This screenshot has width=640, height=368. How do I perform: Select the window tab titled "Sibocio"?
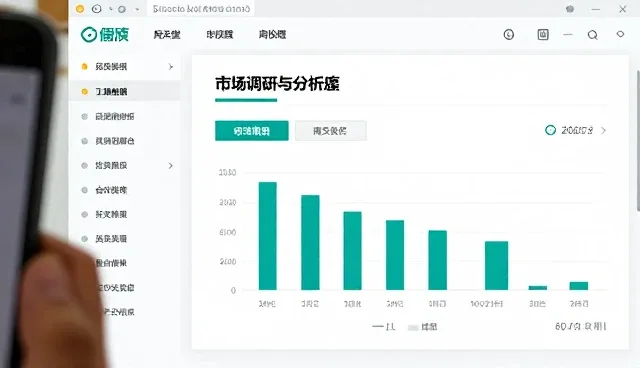(x=201, y=9)
